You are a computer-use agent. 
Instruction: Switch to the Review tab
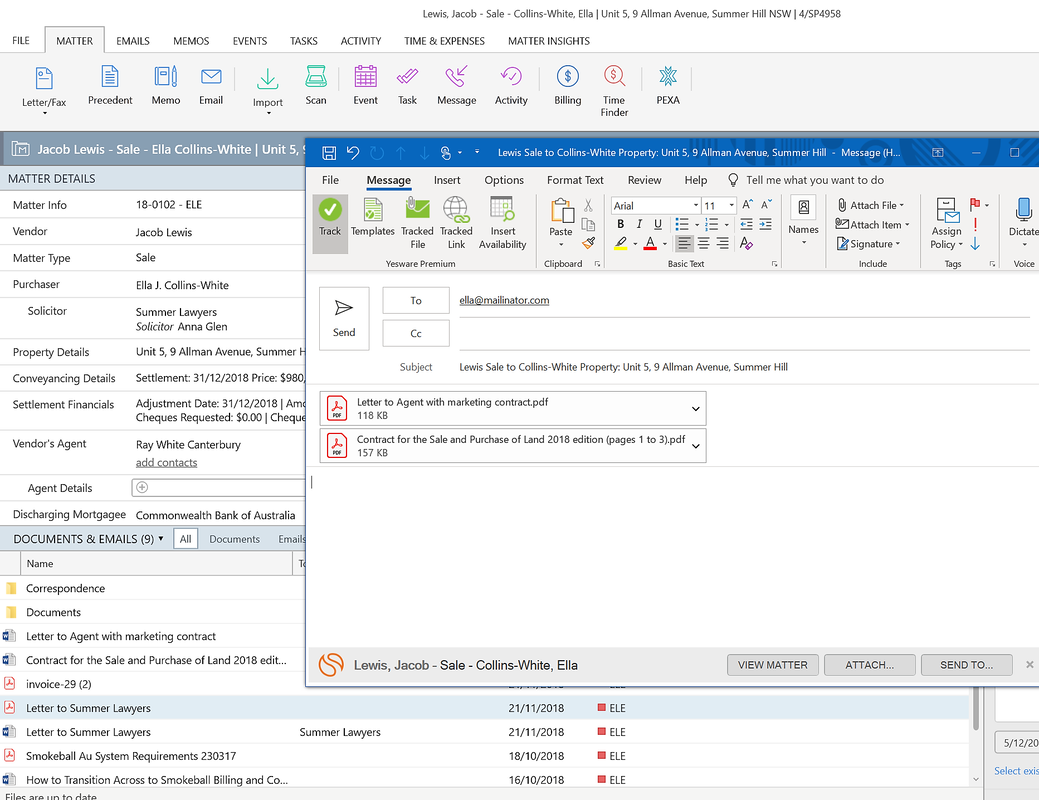pos(644,180)
